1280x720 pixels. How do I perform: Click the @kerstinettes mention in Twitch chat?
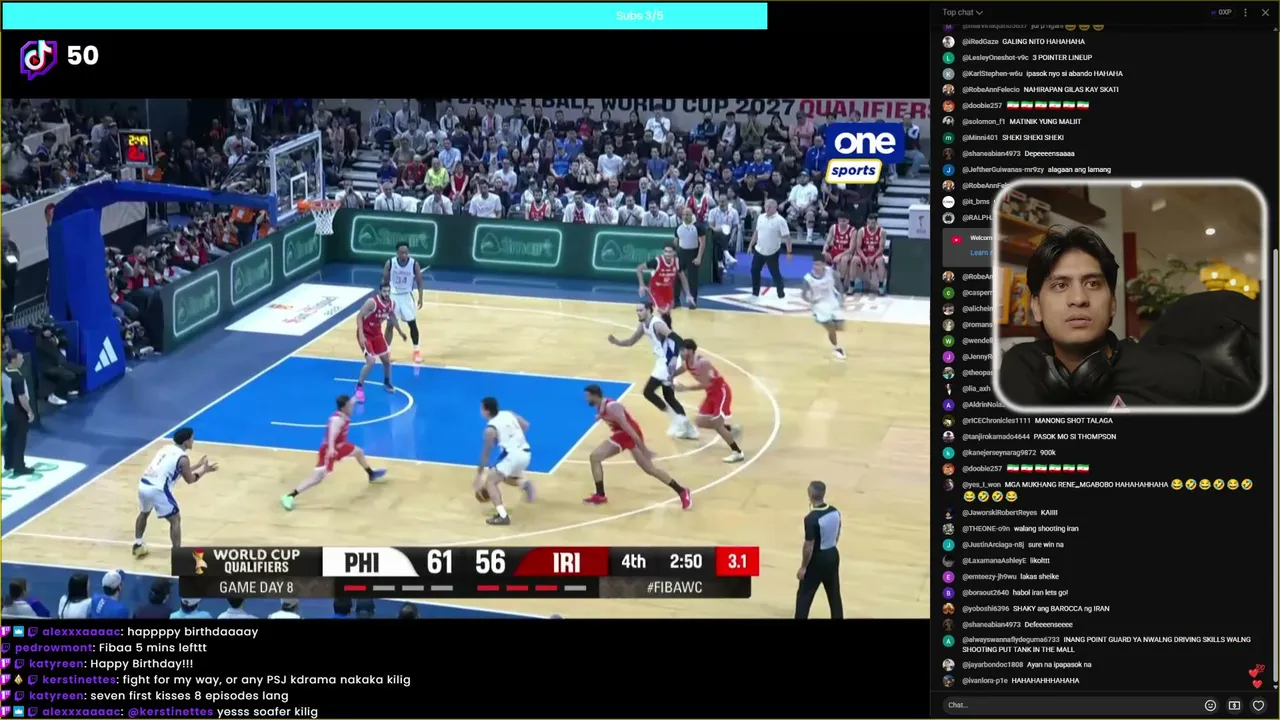click(x=170, y=712)
